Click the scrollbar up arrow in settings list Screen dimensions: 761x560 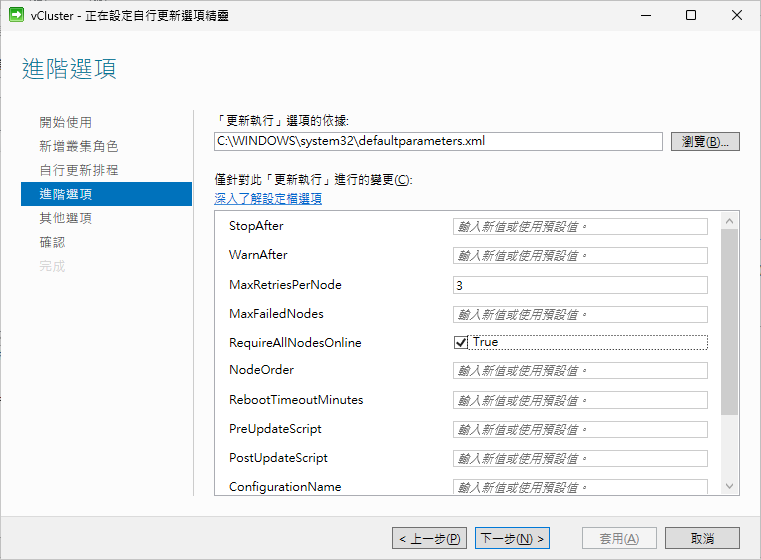point(729,220)
